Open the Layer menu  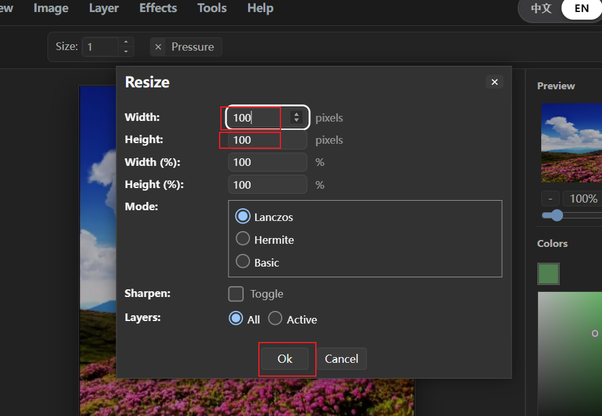coord(104,8)
